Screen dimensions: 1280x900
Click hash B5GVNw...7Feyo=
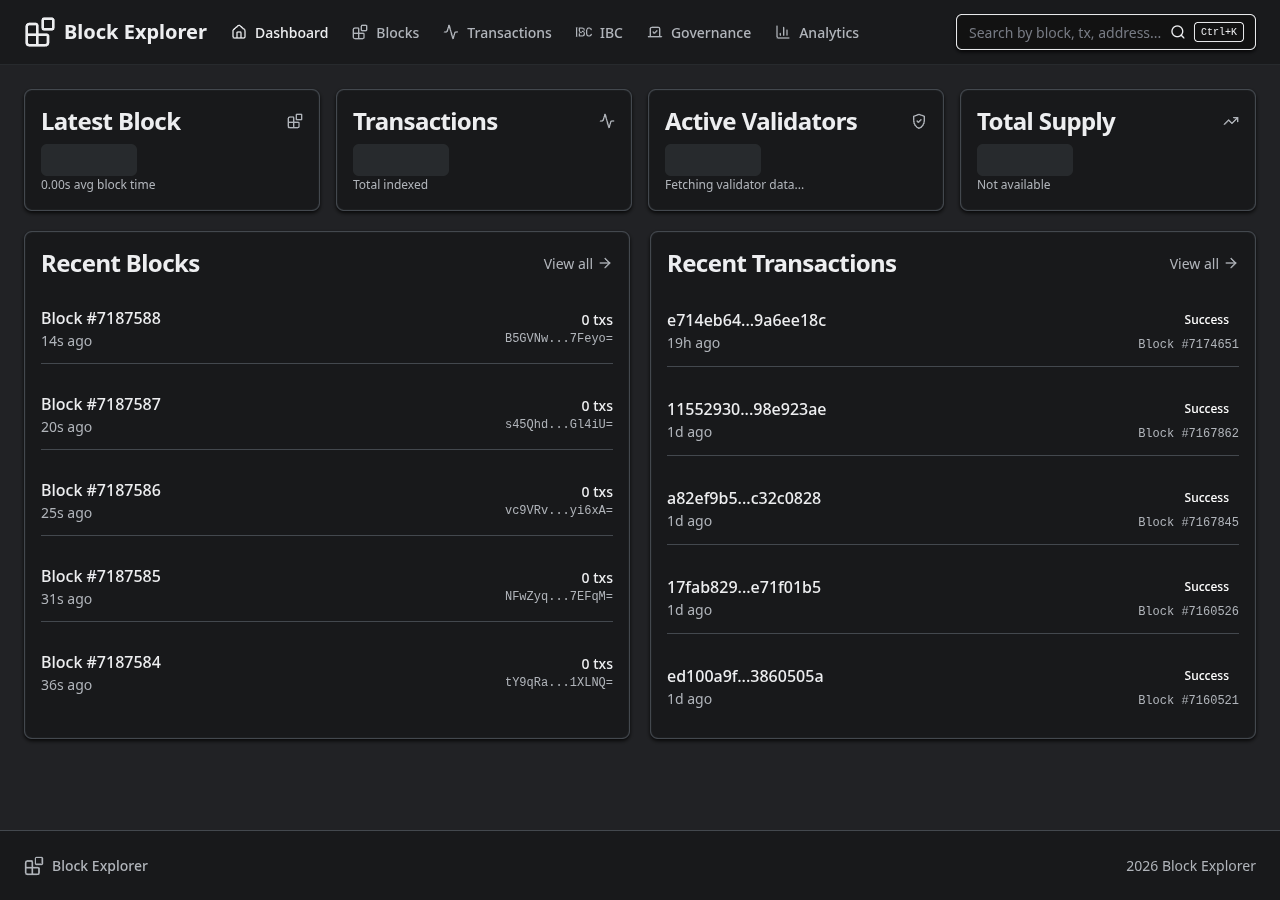coord(559,338)
